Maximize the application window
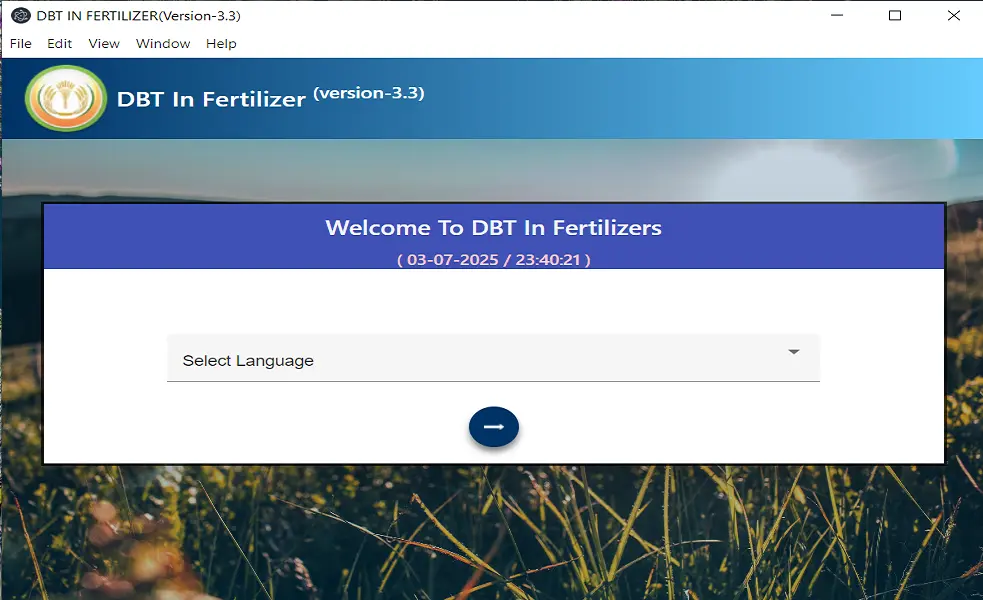Viewport: 983px width, 600px height. point(895,15)
